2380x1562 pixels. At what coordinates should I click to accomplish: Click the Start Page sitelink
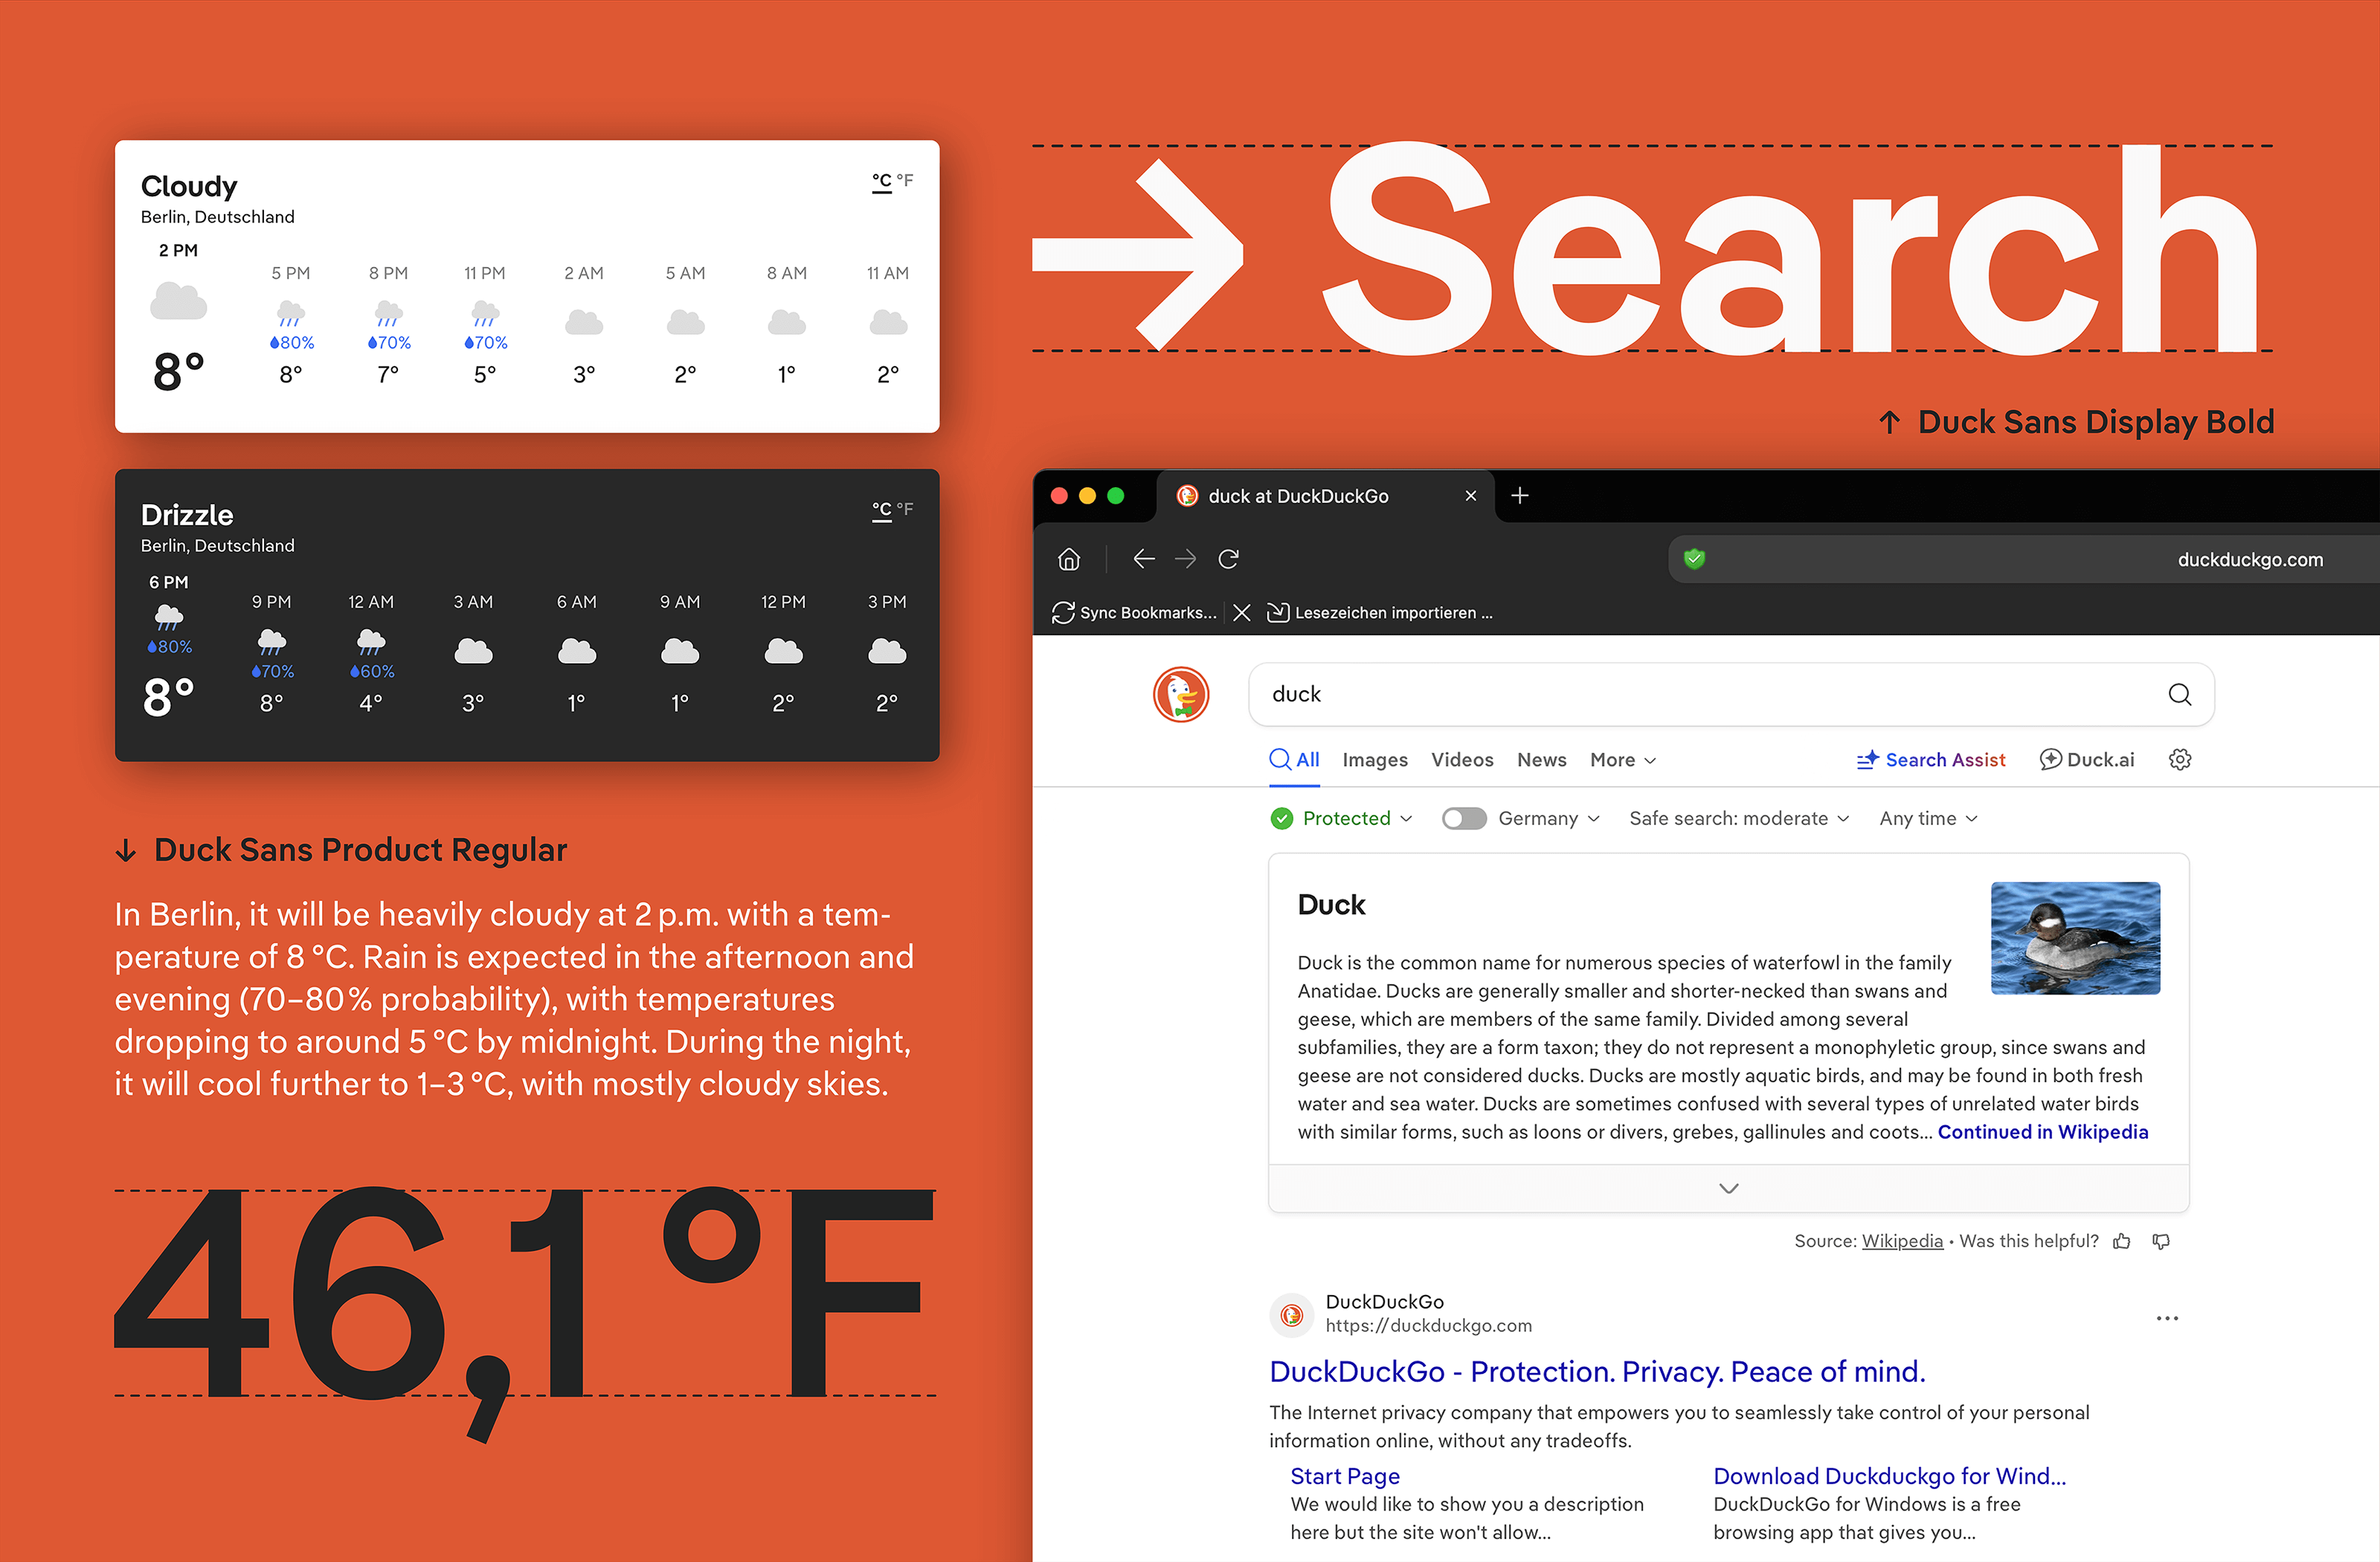(1344, 1476)
